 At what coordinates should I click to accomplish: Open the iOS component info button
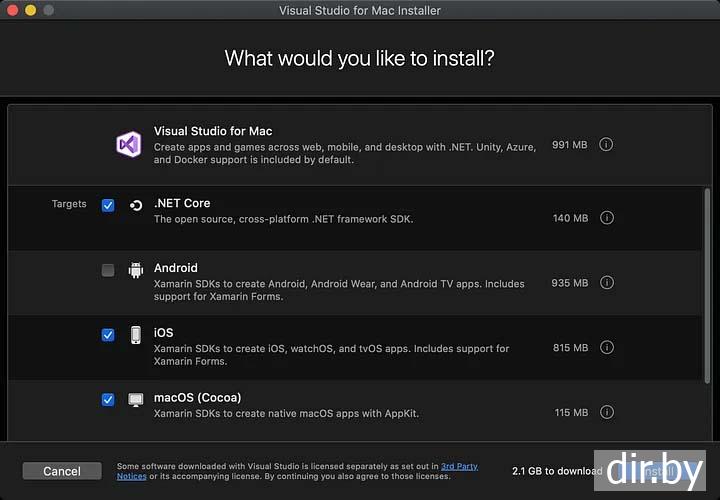coord(606,347)
